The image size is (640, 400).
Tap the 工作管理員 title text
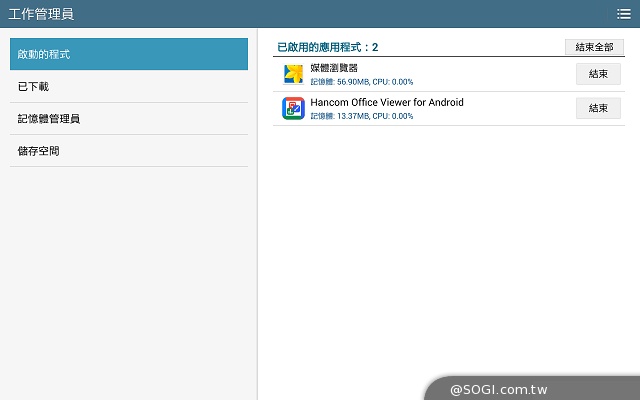(x=41, y=14)
